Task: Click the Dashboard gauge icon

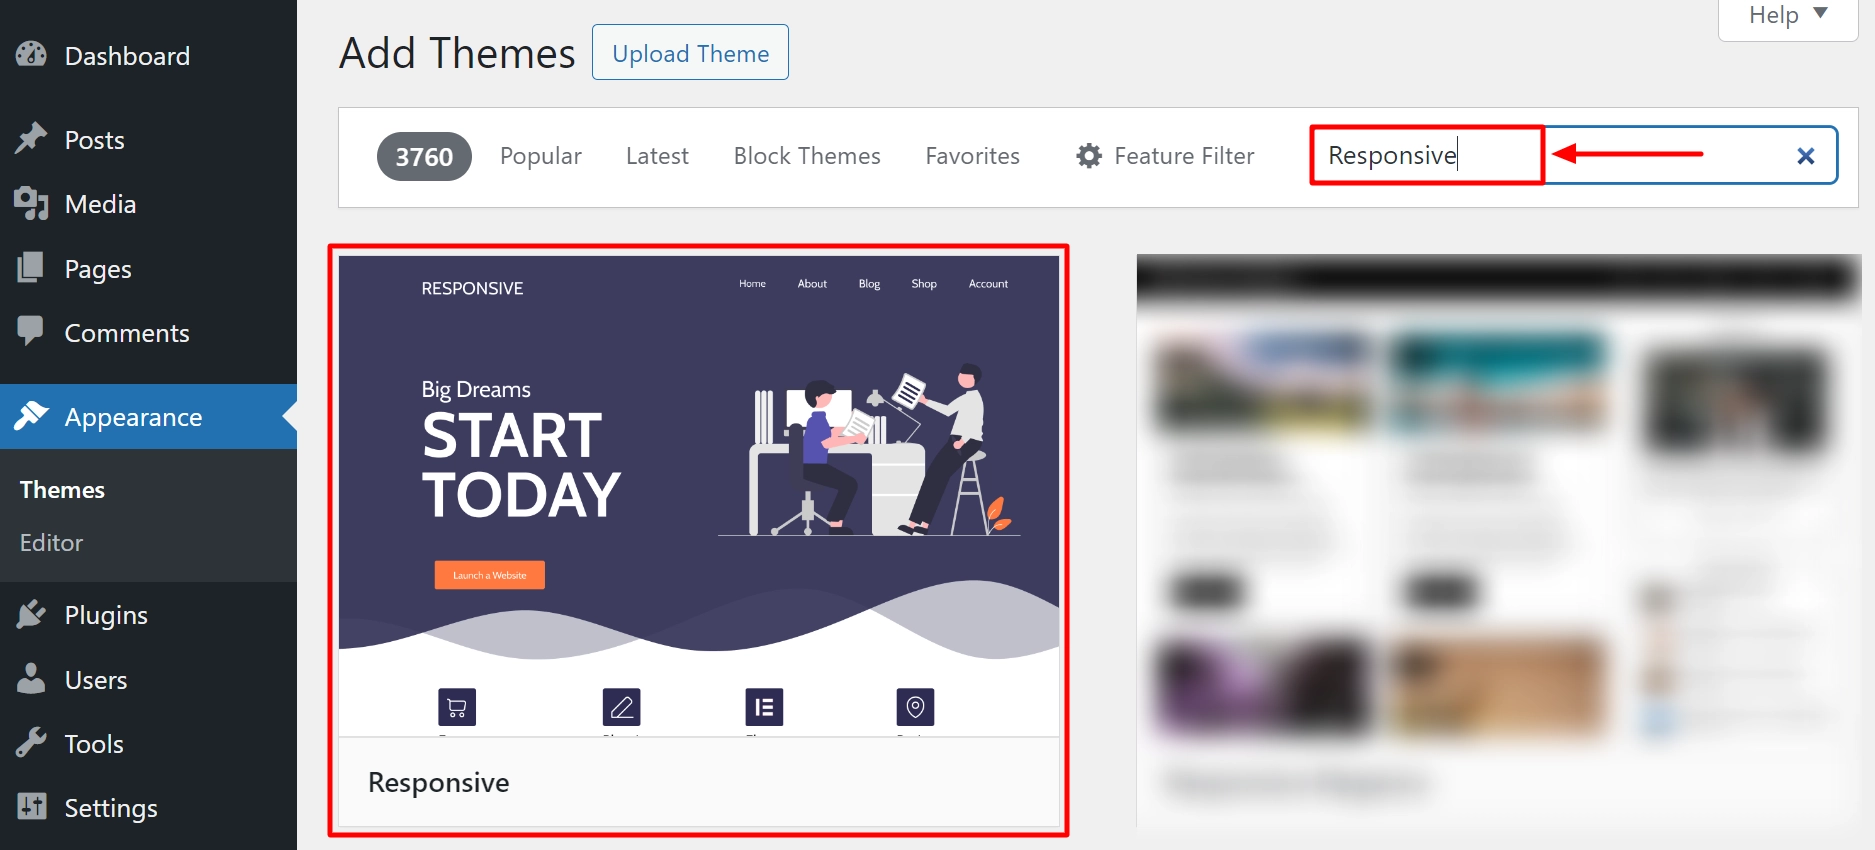Action: [x=31, y=54]
